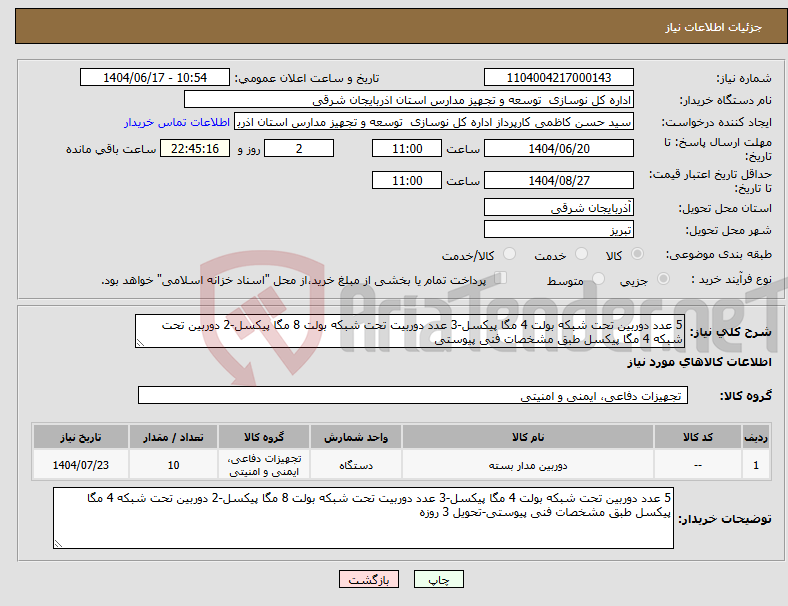Click the نام کالا column header

528,437
